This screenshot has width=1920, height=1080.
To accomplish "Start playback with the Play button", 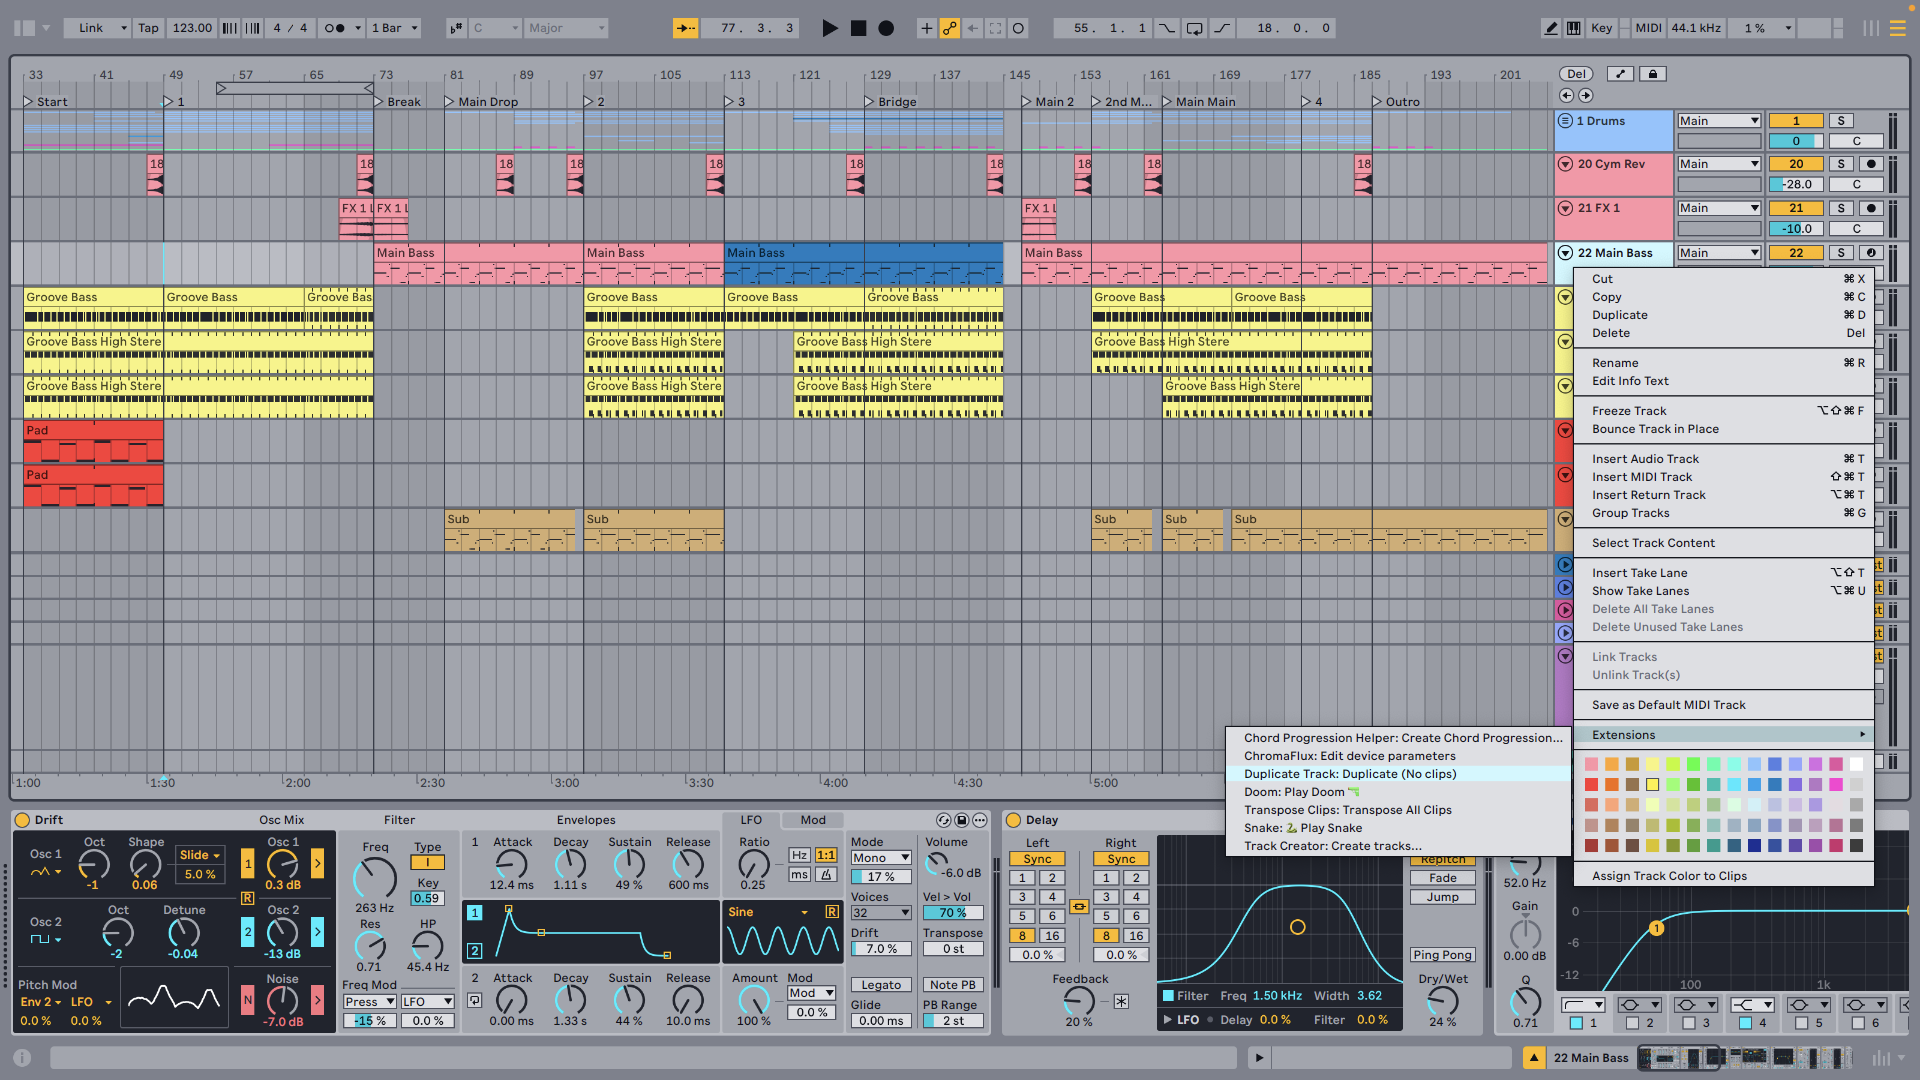I will tap(829, 28).
